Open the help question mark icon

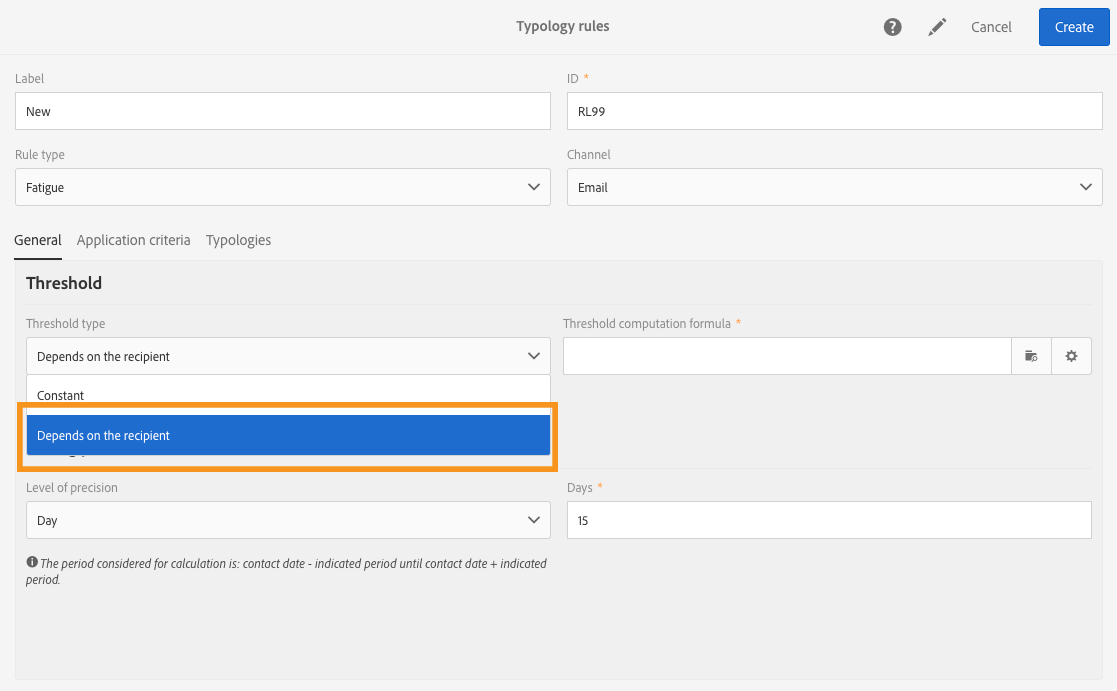click(893, 27)
